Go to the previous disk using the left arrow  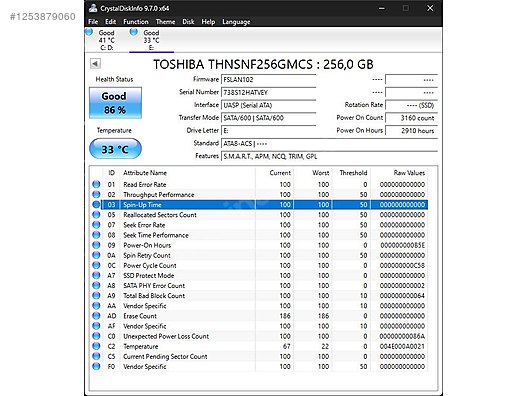[x=95, y=64]
